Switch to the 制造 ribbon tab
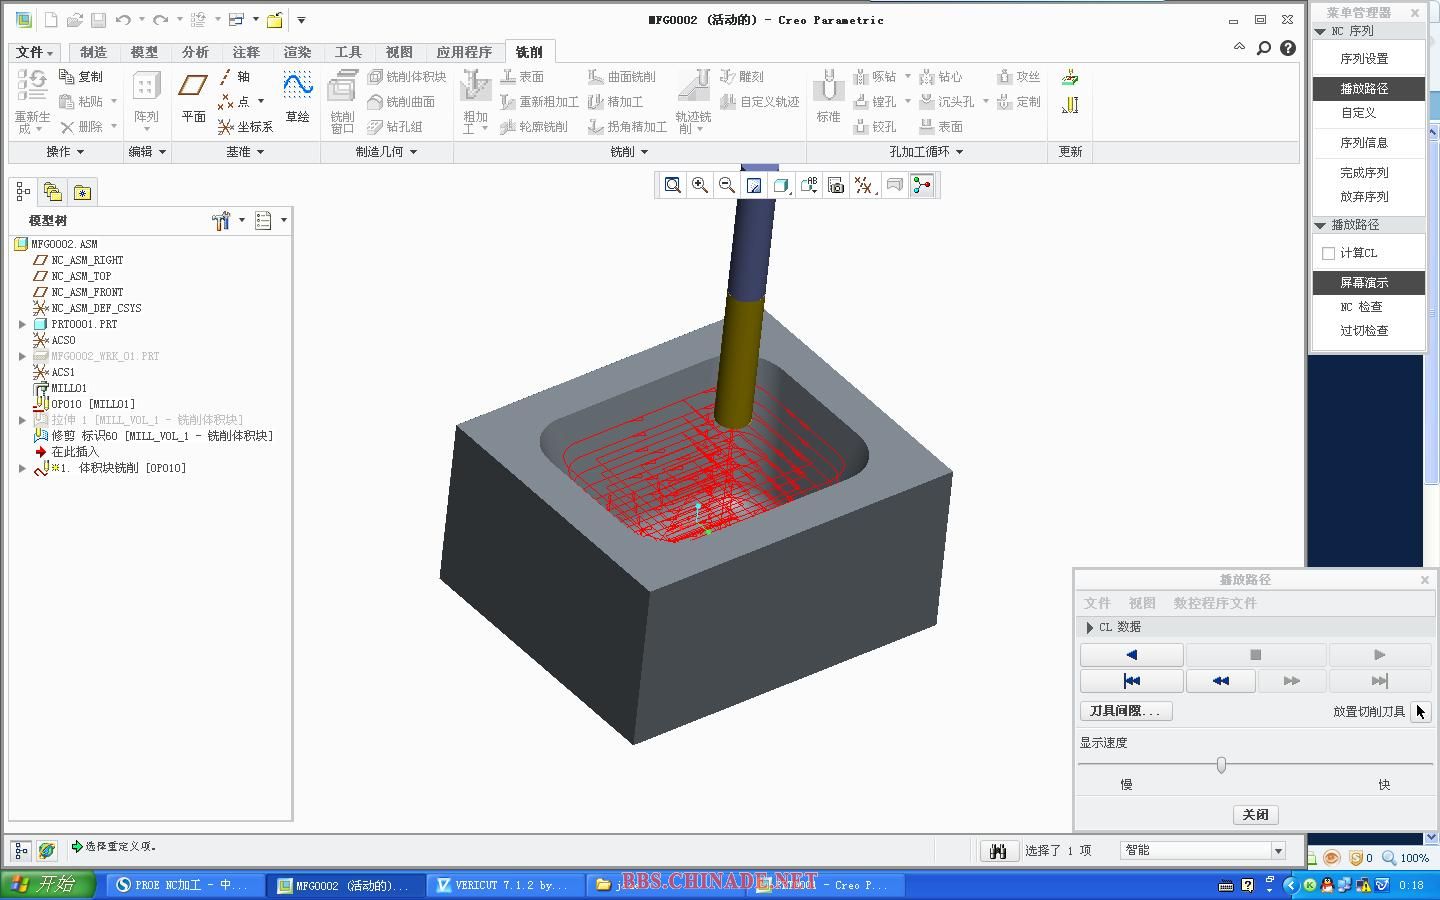1440x900 pixels. click(93, 52)
